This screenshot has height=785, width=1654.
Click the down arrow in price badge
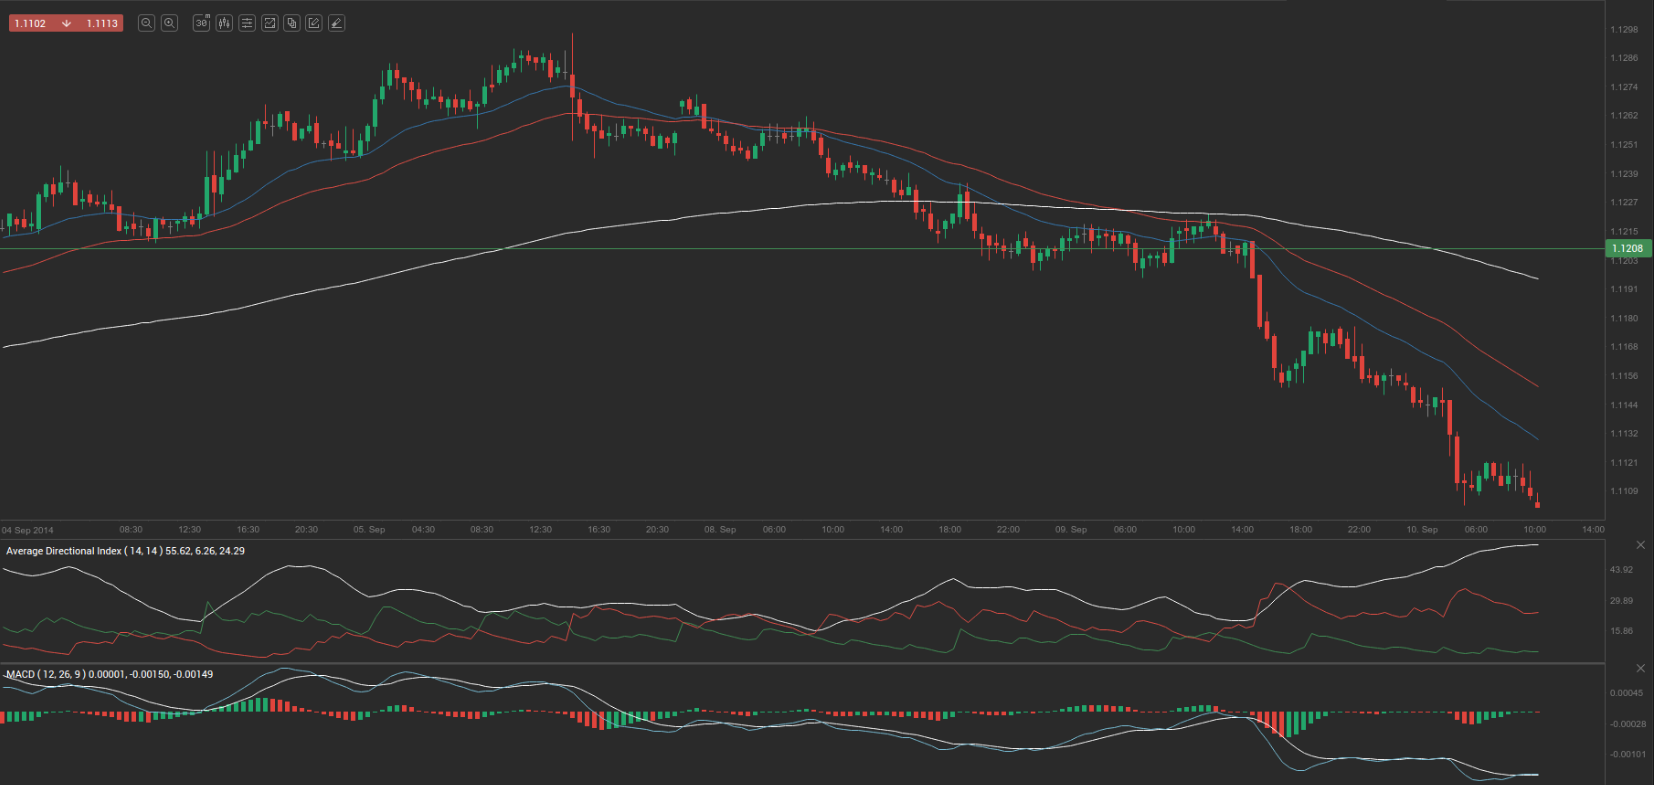[x=66, y=23]
